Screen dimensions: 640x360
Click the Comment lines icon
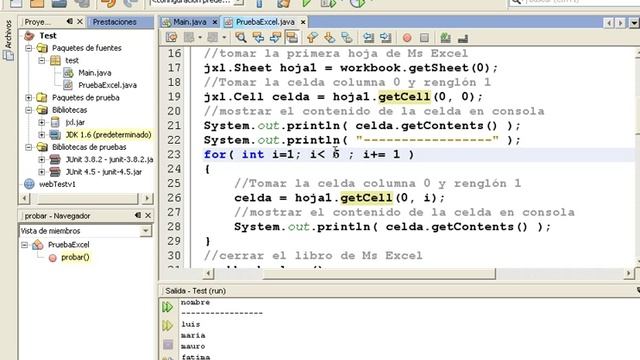pyautogui.click(x=445, y=38)
